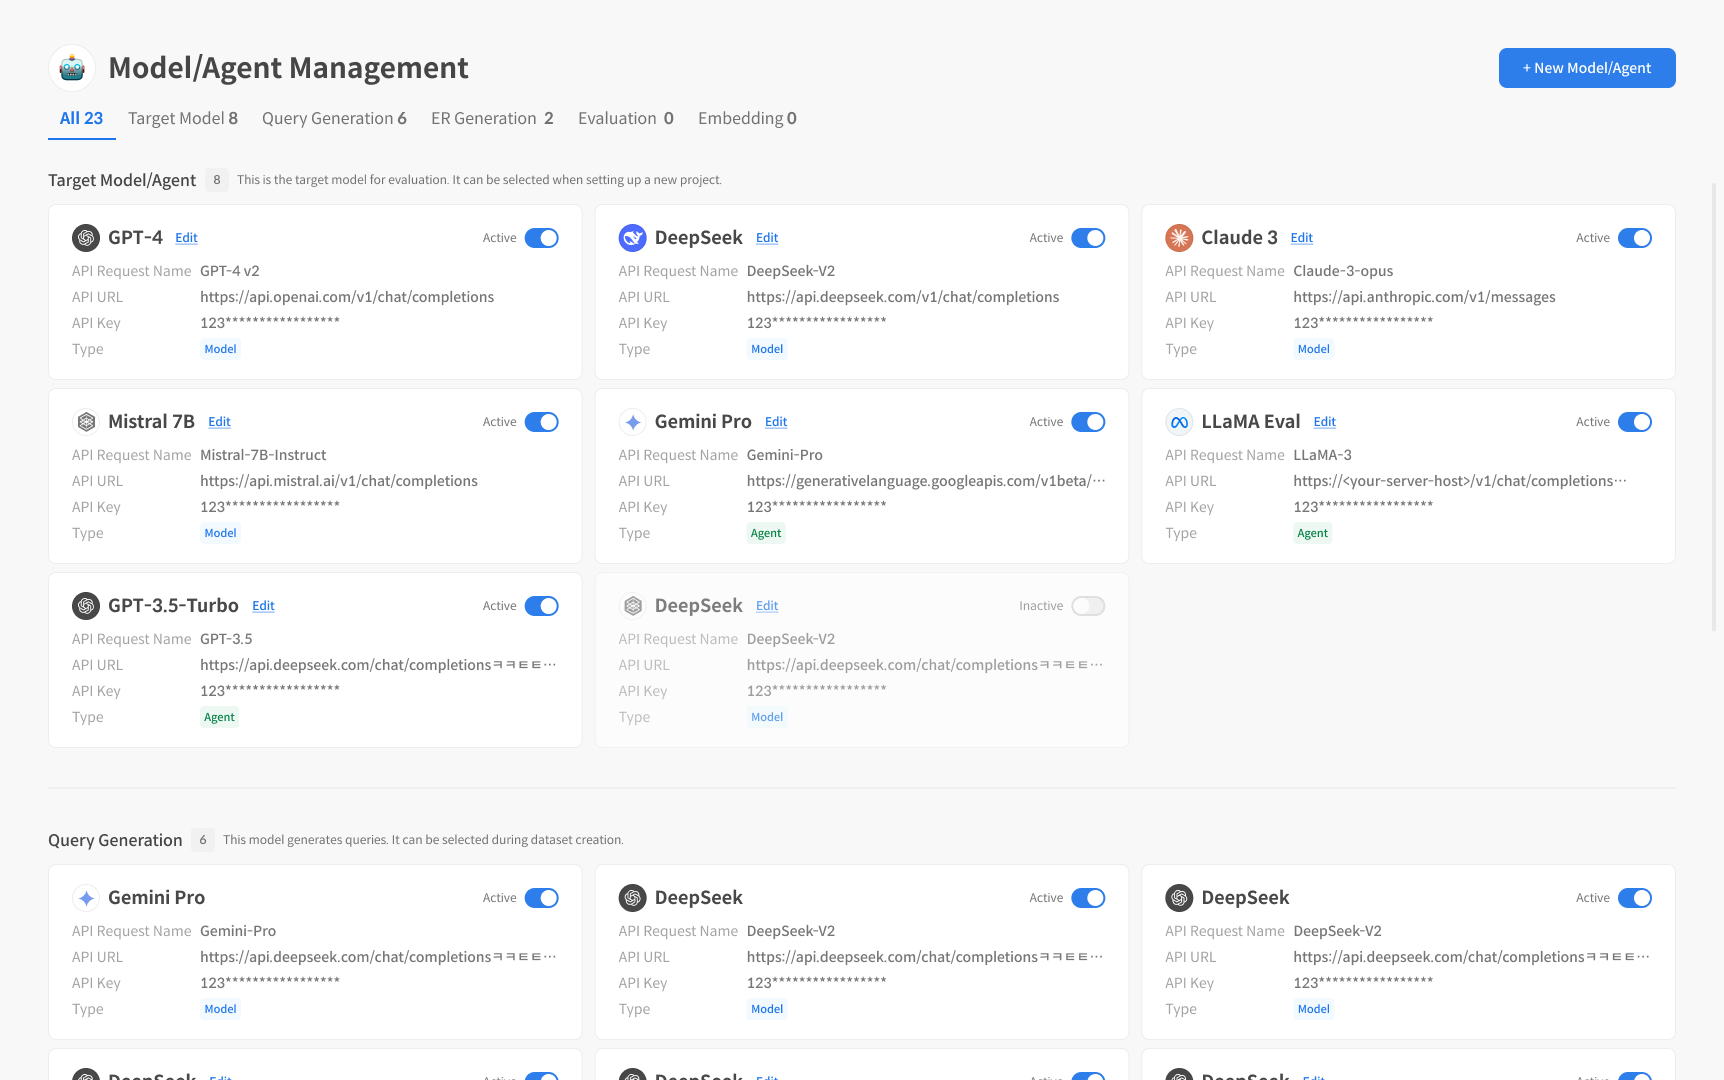Click the GPT-4 OpenAI logo icon
The width and height of the screenshot is (1724, 1080).
(x=86, y=238)
